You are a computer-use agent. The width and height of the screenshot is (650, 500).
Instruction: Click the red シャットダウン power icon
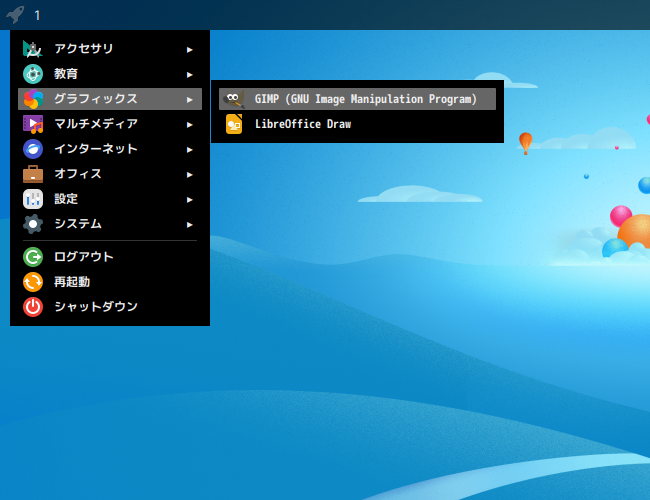(x=33, y=307)
